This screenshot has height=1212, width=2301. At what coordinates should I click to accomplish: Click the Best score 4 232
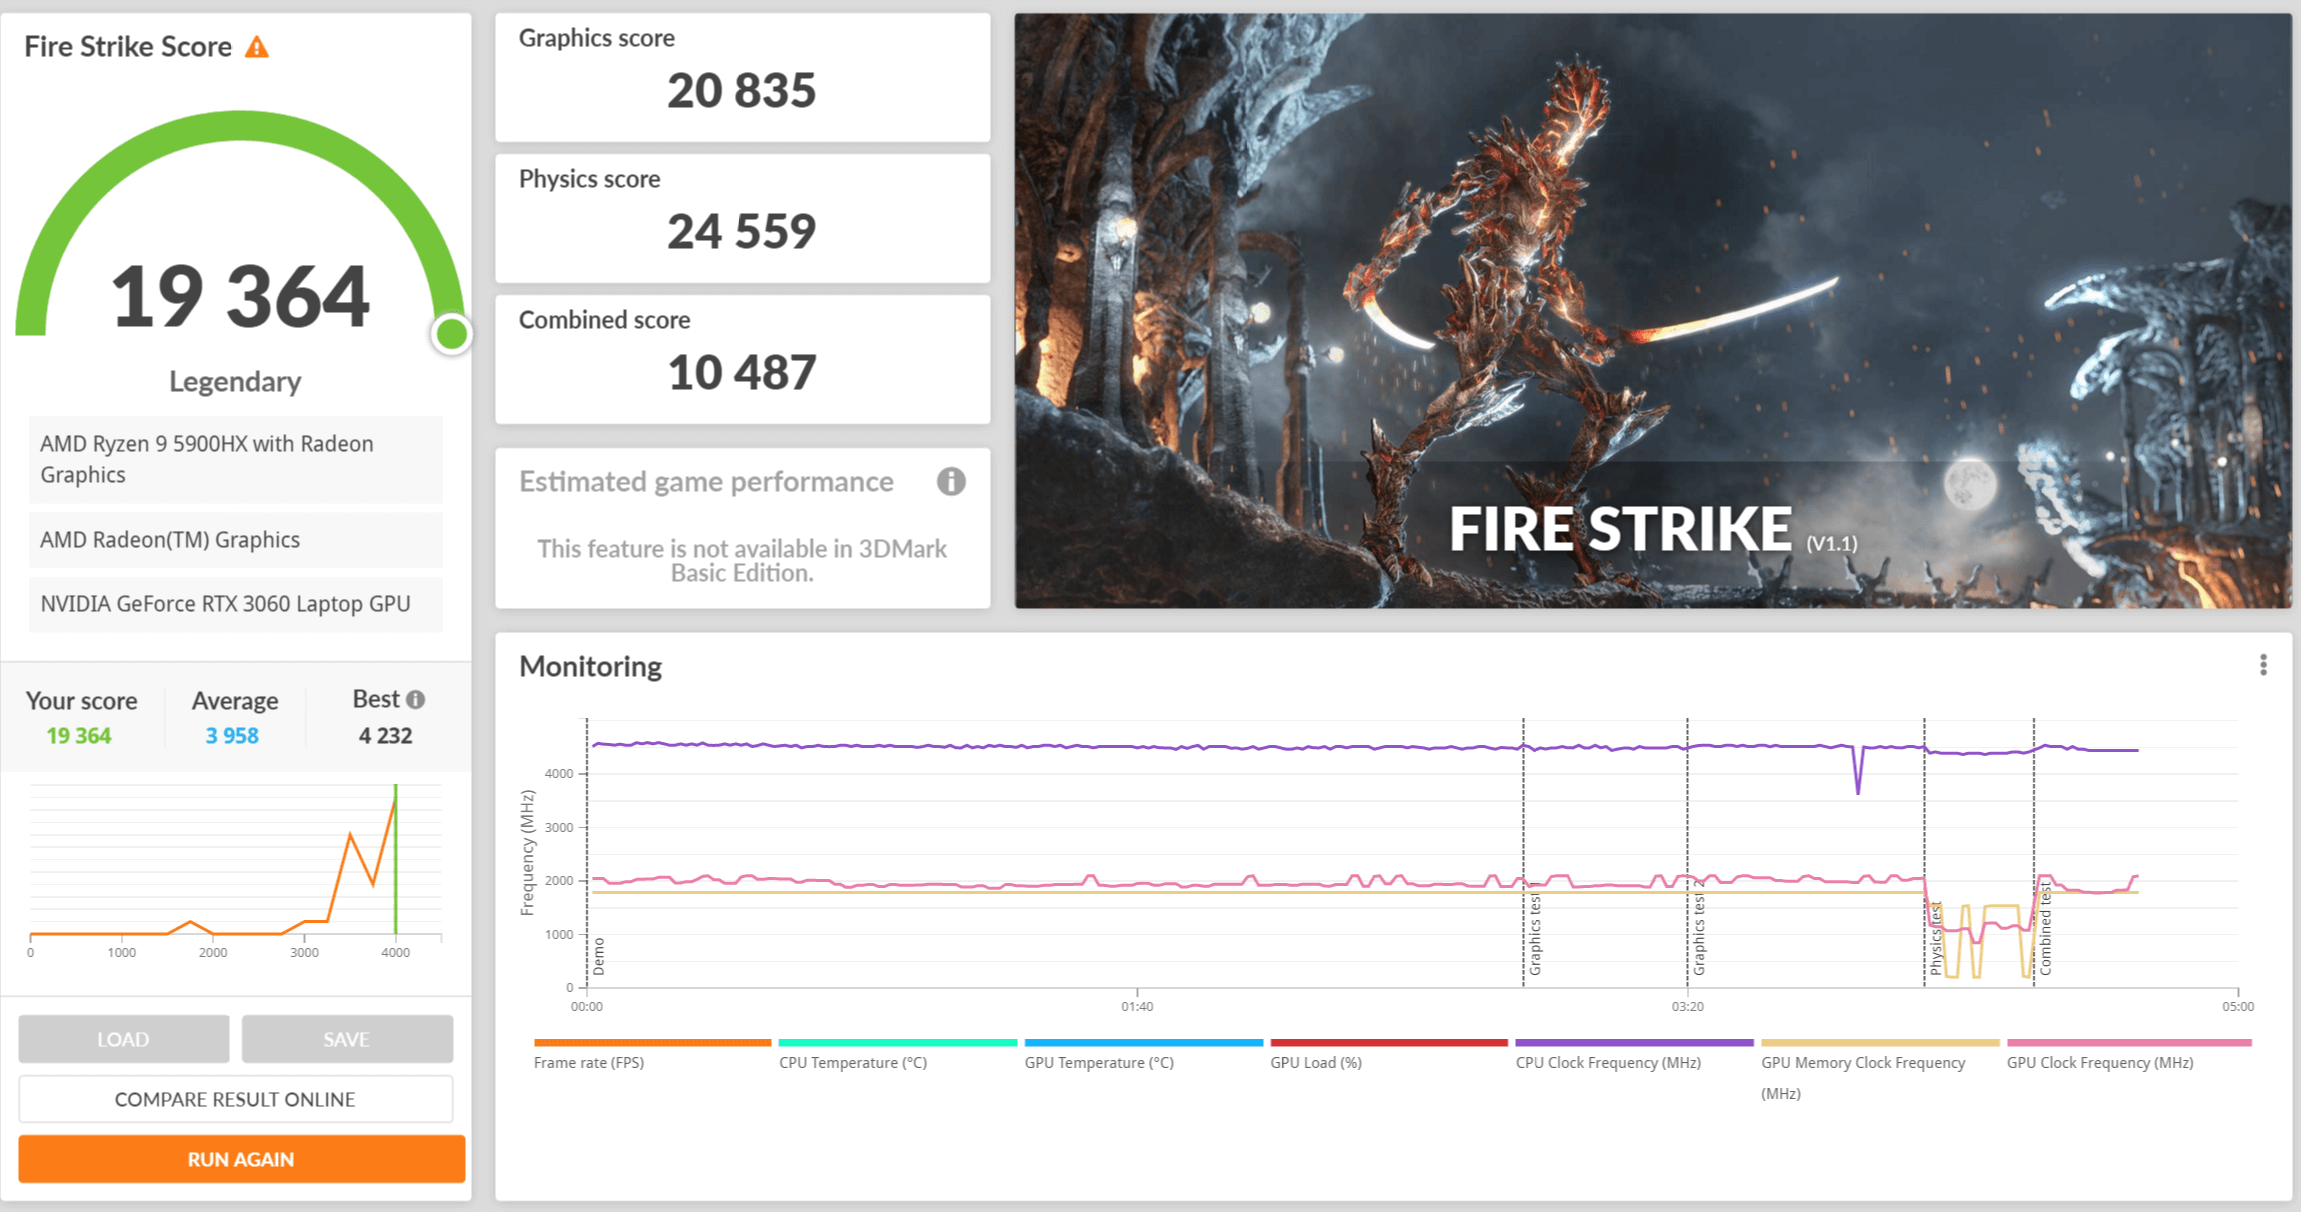[385, 736]
